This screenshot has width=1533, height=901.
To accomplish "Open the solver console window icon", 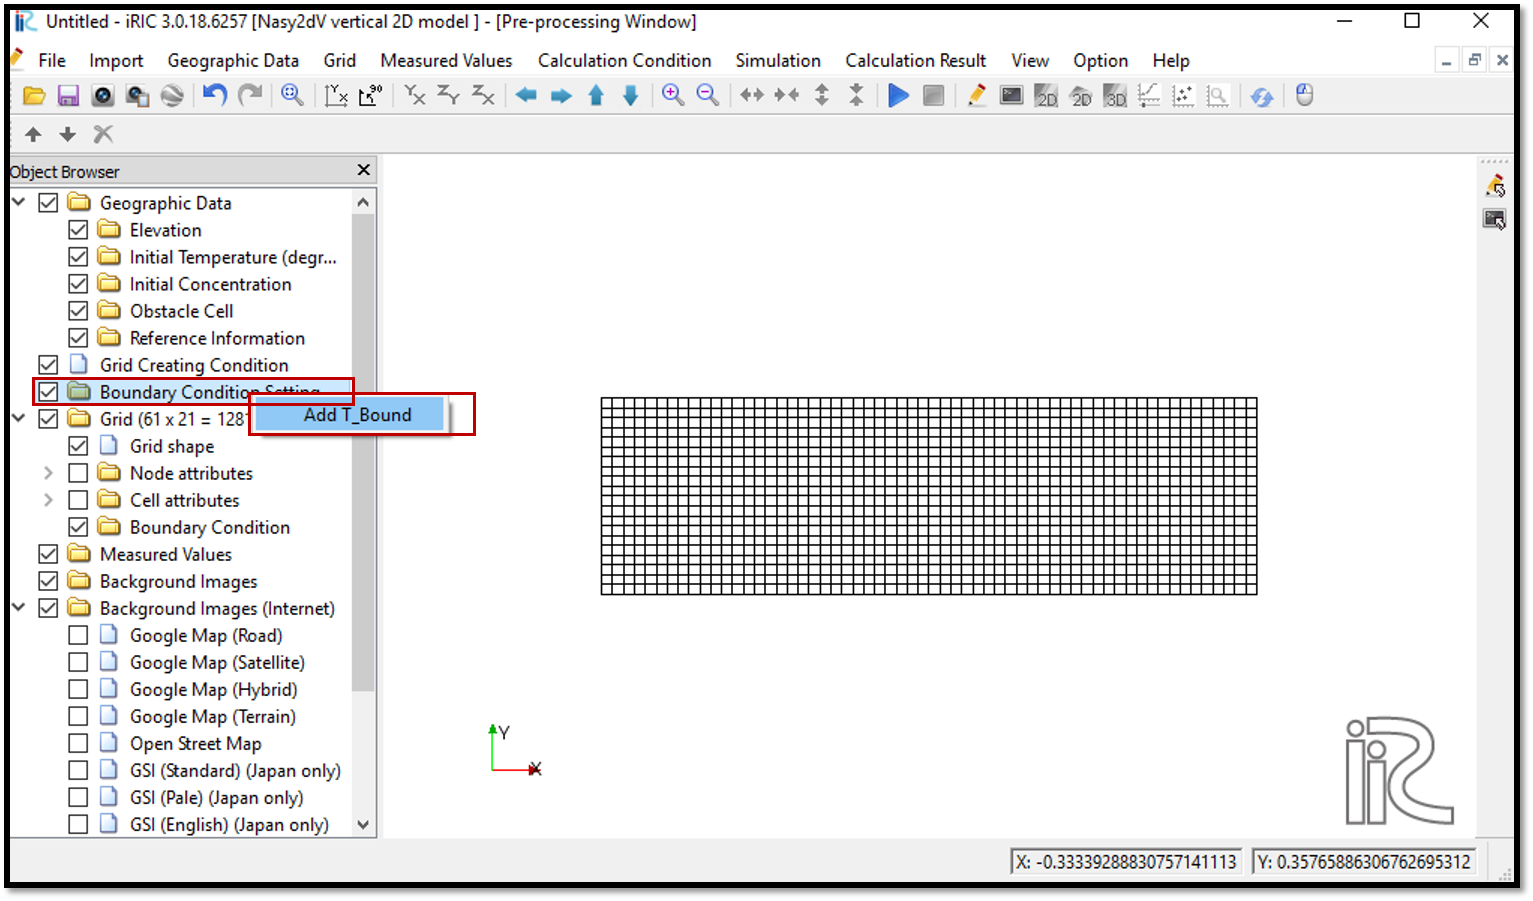I will click(1011, 95).
